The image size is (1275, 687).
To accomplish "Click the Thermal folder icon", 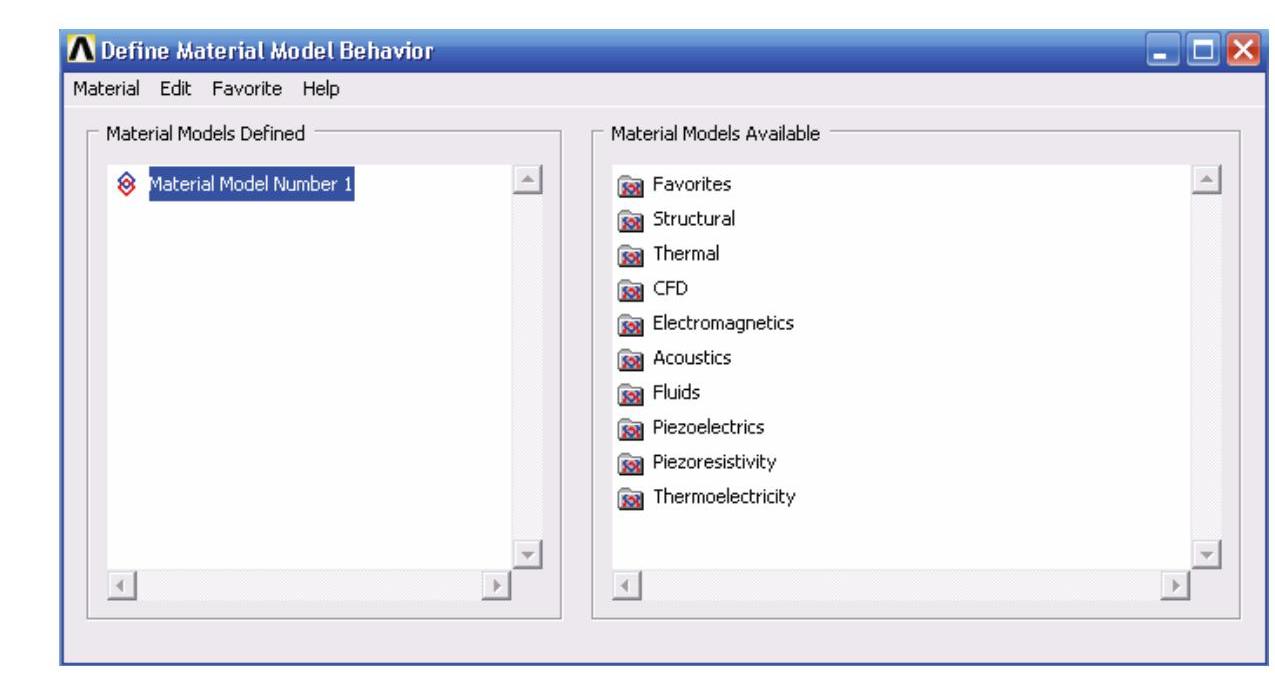I will click(x=631, y=254).
